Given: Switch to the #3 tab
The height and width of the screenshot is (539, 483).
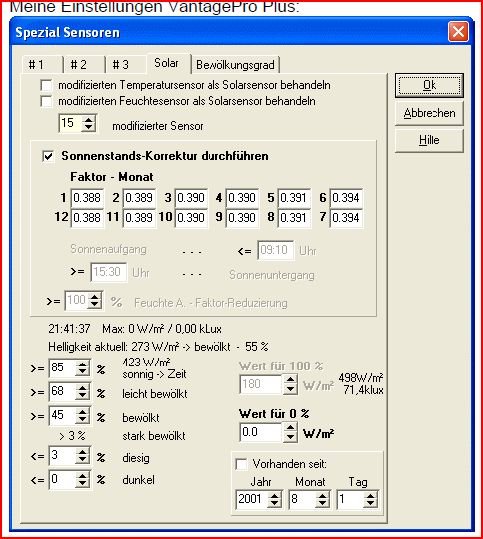Looking at the screenshot, I should [x=126, y=65].
